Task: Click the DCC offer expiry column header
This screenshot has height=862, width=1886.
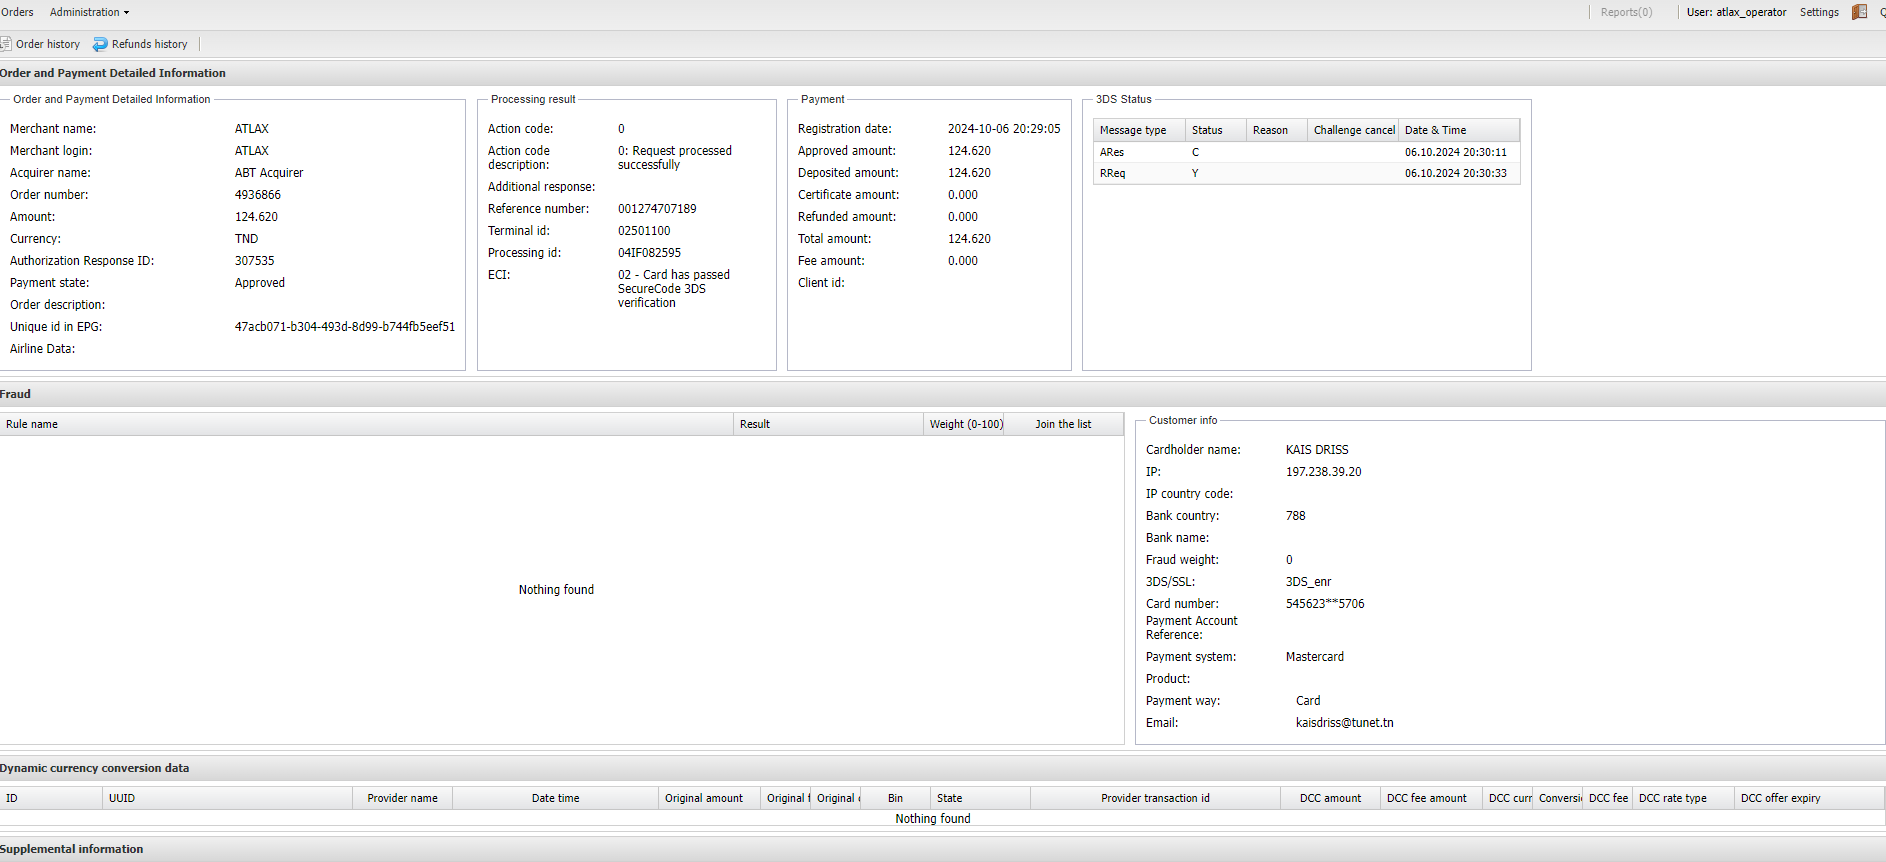Action: 1780,798
